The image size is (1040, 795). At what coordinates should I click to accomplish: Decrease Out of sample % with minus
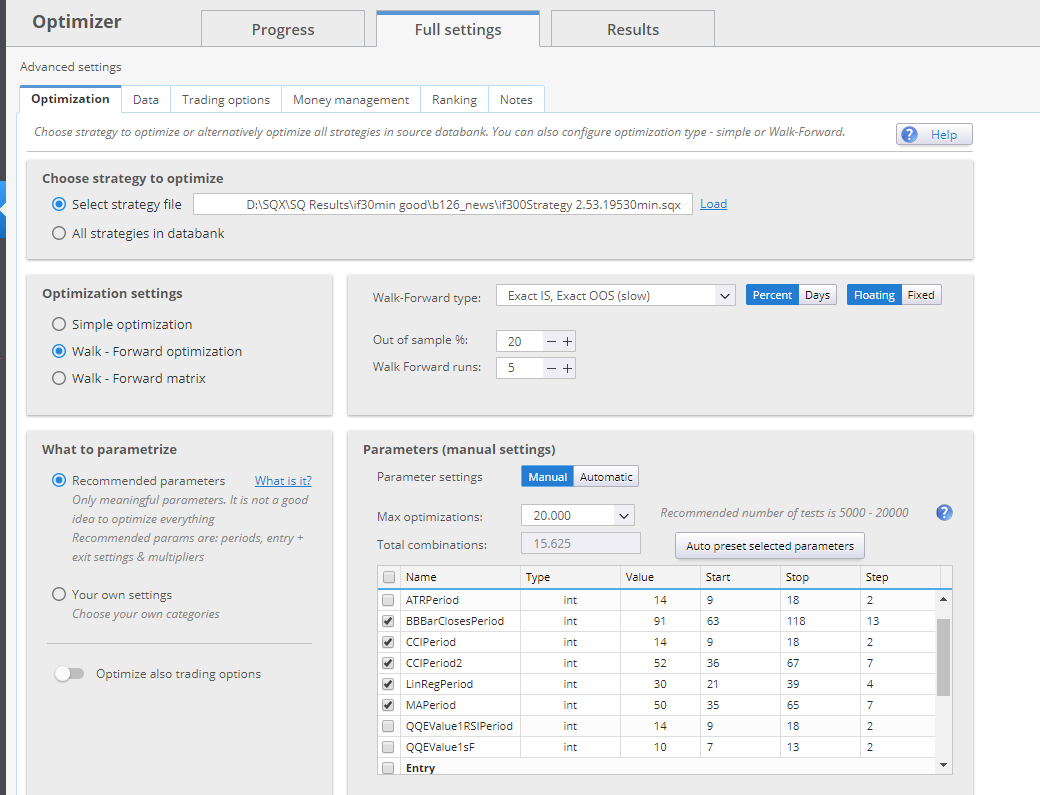point(551,341)
